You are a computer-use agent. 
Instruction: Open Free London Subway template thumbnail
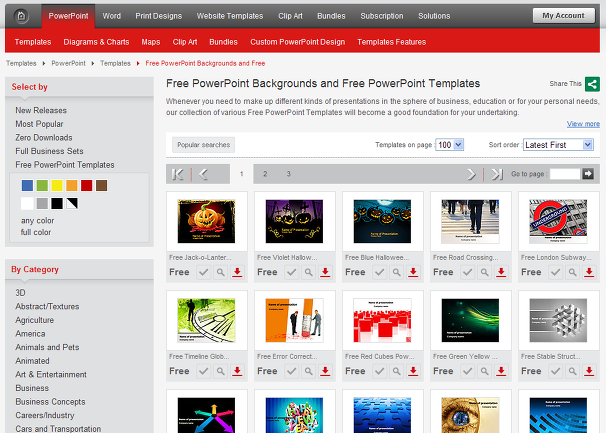click(x=558, y=222)
